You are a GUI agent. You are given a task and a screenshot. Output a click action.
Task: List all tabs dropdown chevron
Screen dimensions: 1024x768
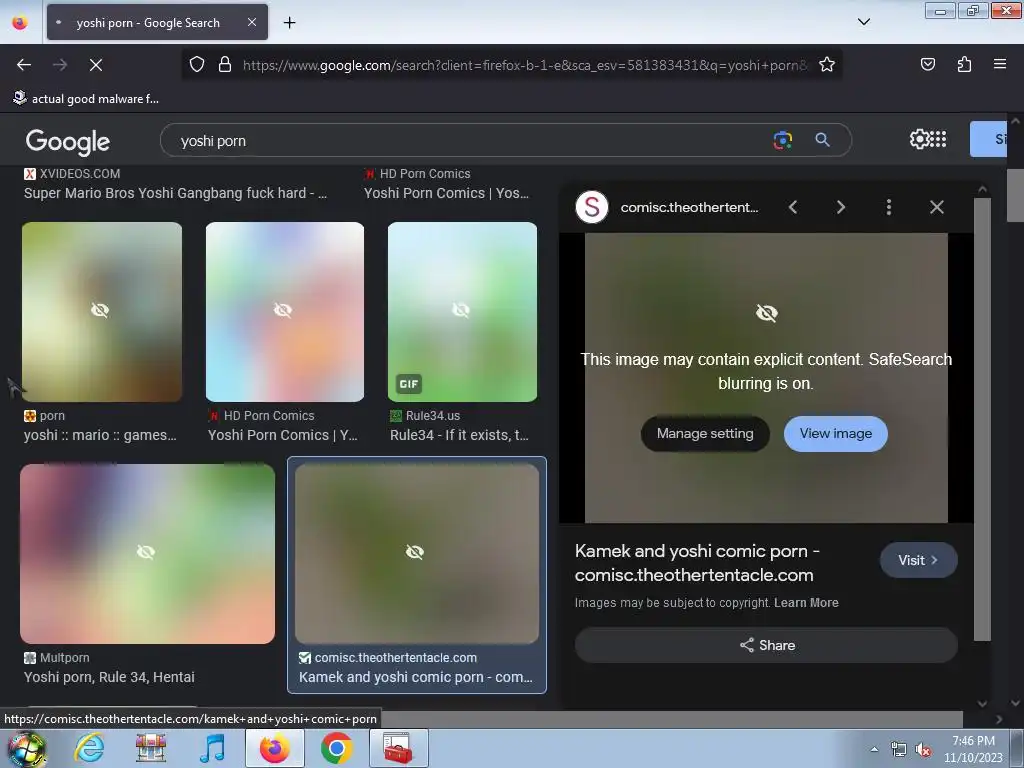[x=863, y=22]
